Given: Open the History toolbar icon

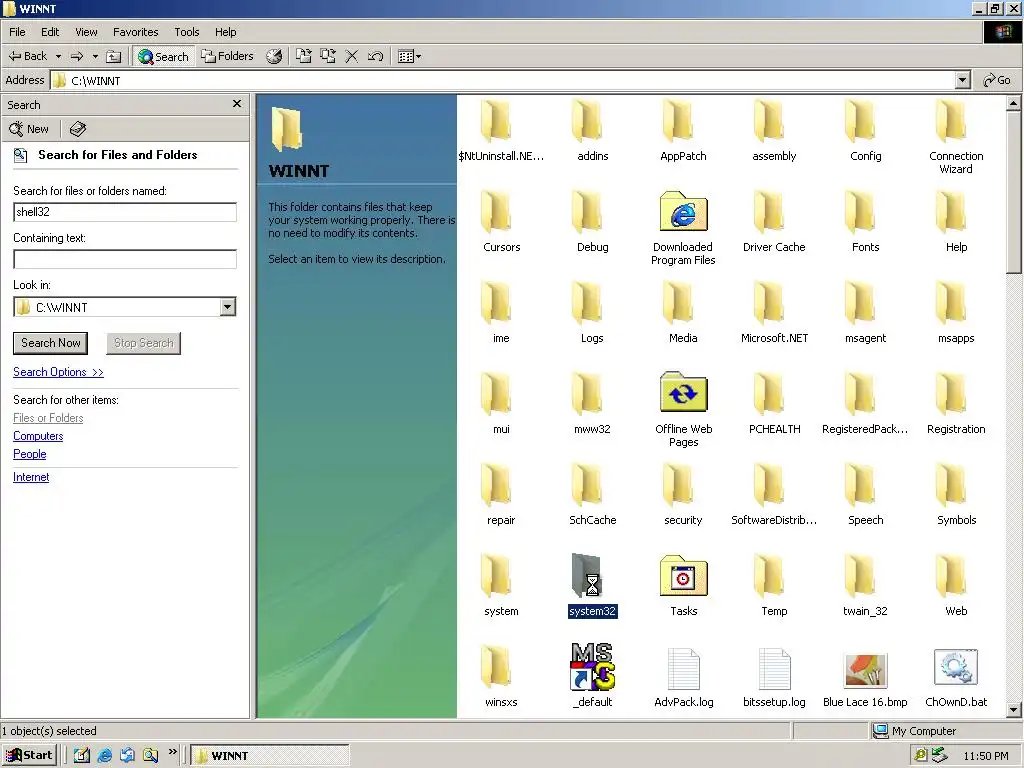Looking at the screenshot, I should click(x=274, y=56).
